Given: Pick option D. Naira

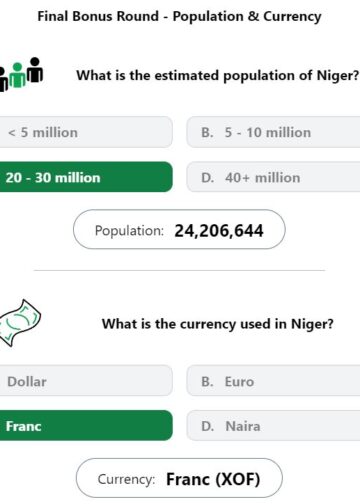Looking at the screenshot, I should click(x=273, y=426).
